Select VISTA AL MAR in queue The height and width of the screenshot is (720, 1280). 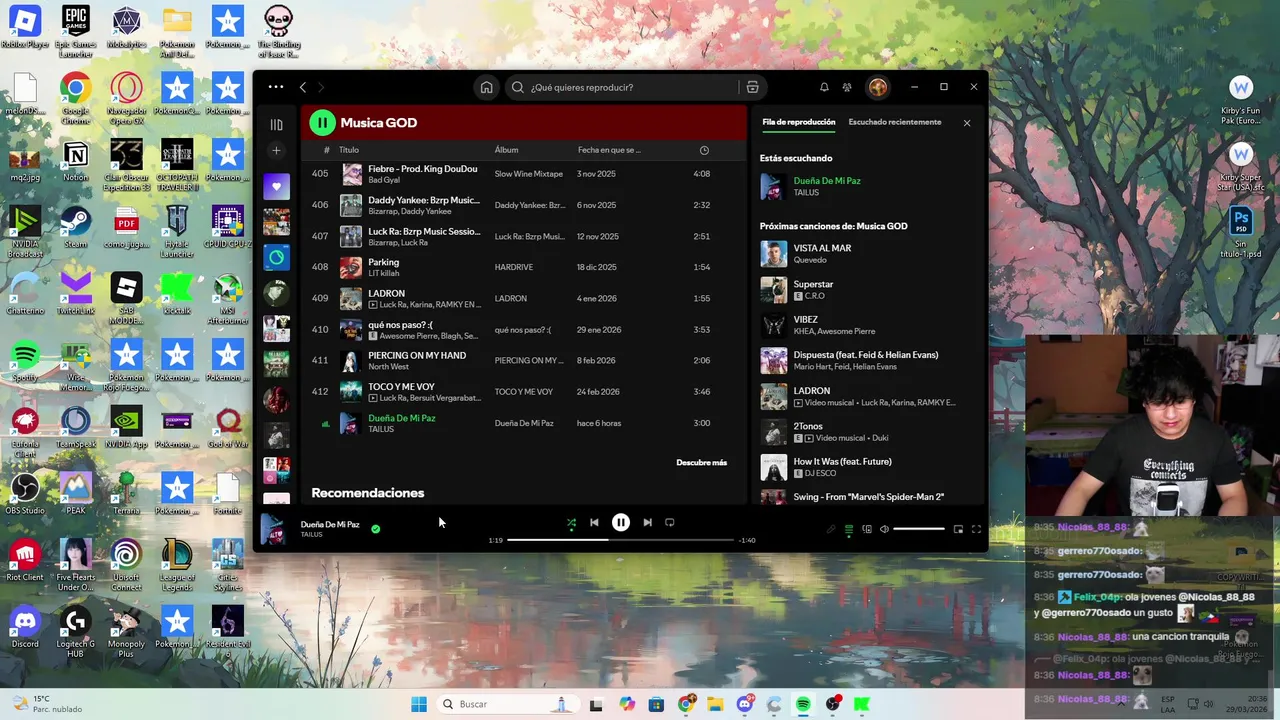(x=866, y=254)
